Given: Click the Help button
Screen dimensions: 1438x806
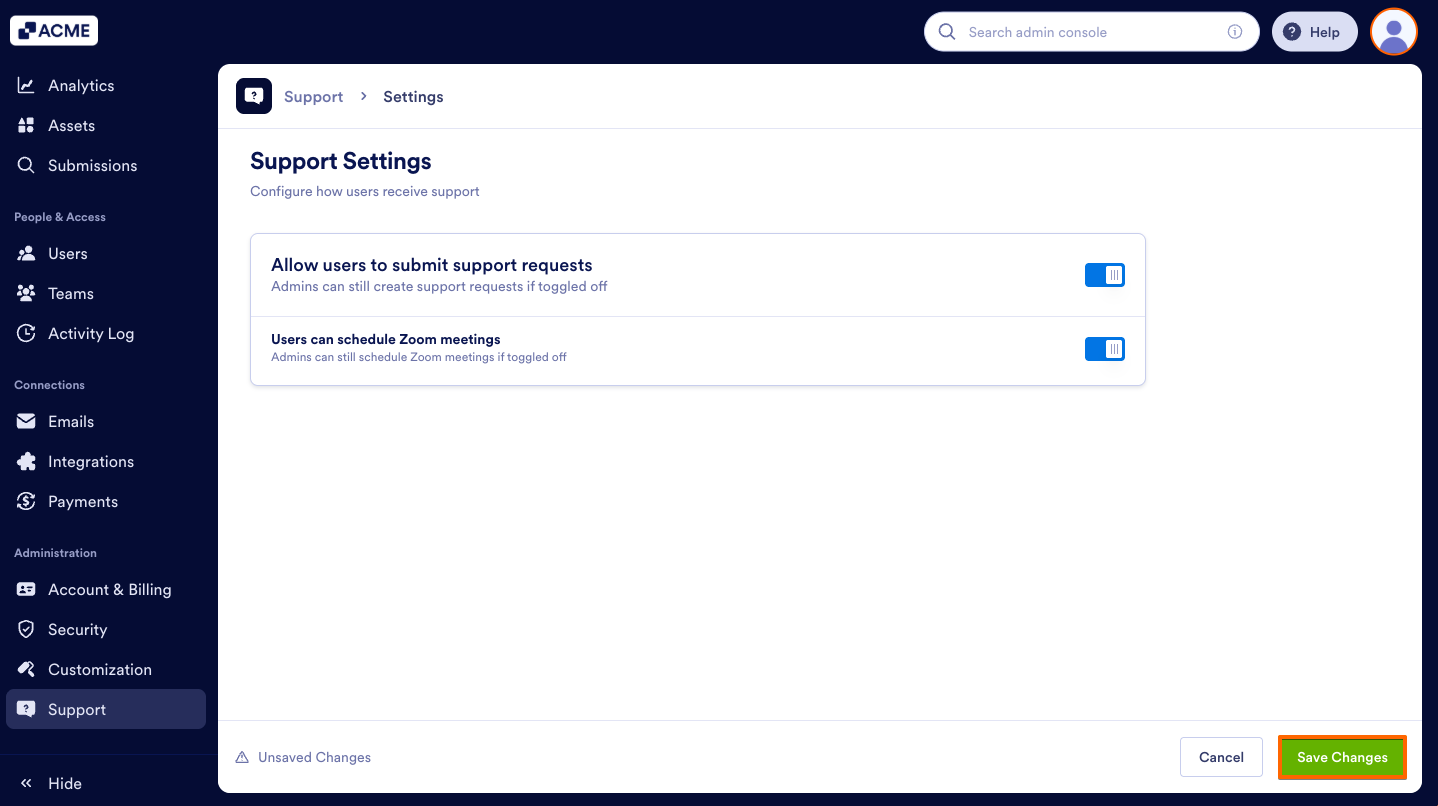Looking at the screenshot, I should click(1314, 32).
